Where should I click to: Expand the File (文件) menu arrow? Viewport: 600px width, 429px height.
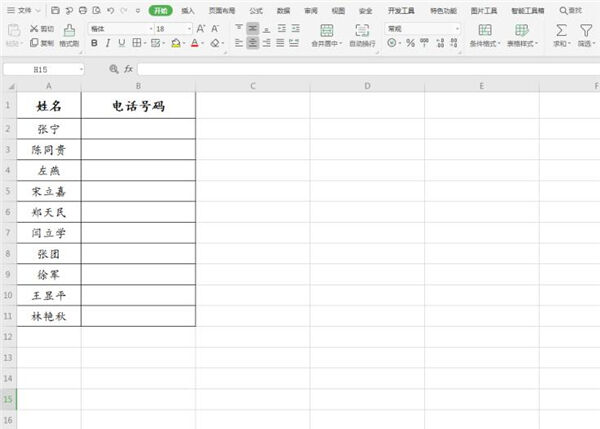point(38,11)
